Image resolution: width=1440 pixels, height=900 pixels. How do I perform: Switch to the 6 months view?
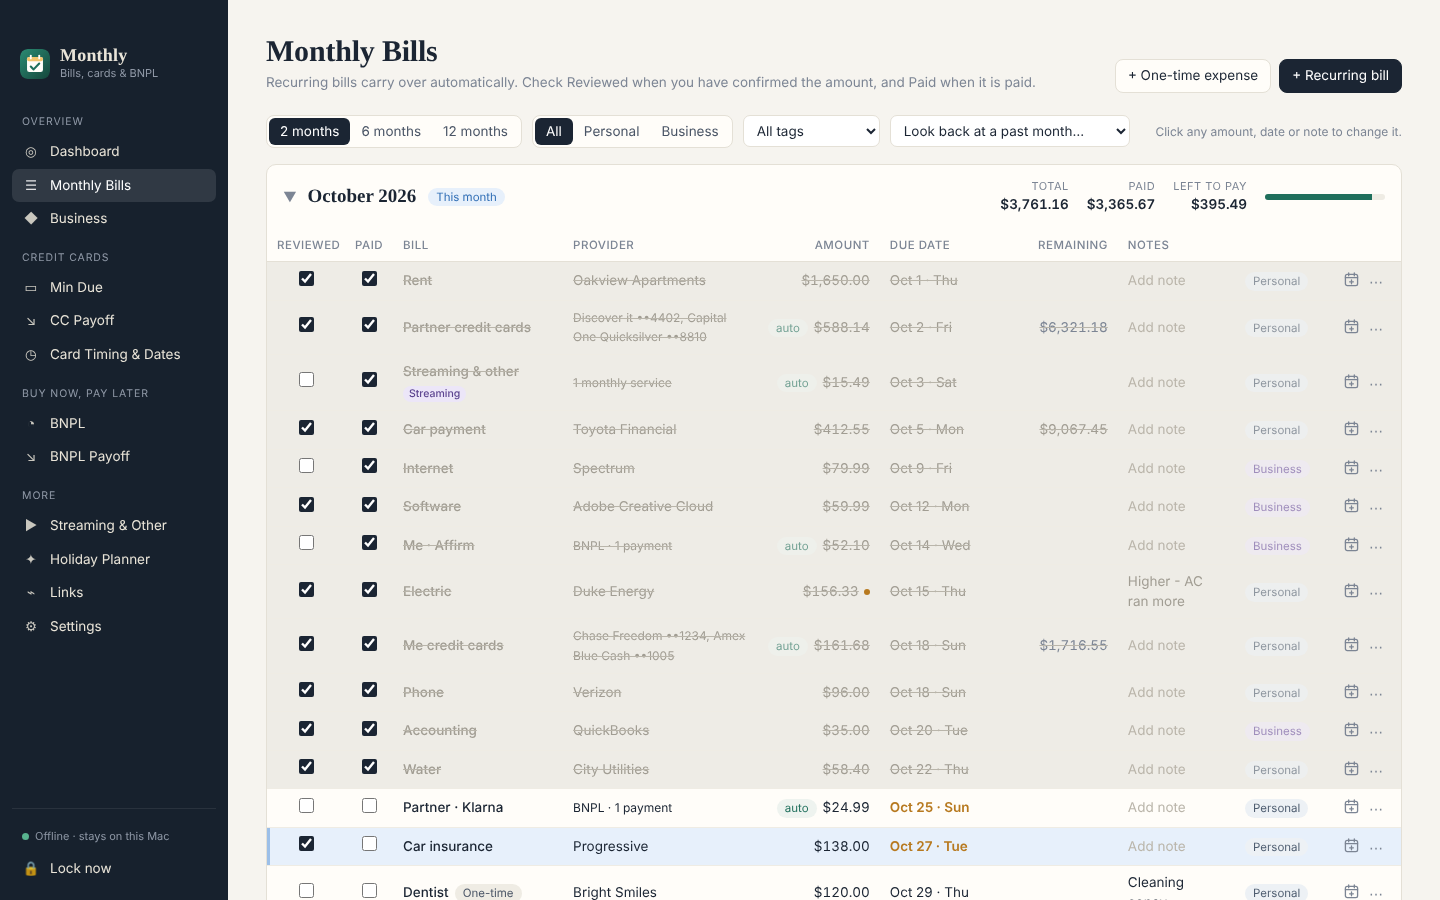coord(391,131)
